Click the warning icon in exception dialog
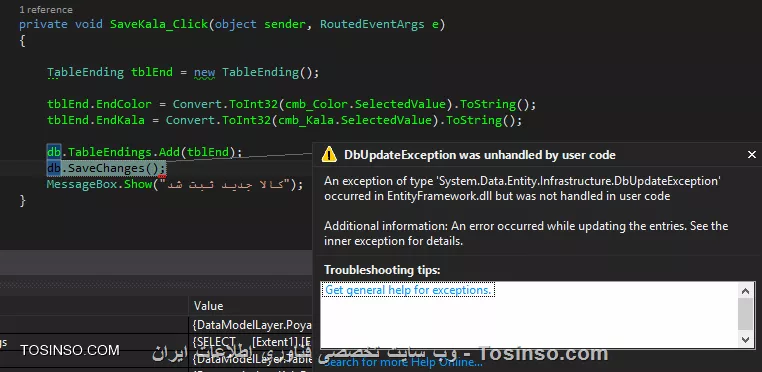Image resolution: width=762 pixels, height=372 pixels. tap(329, 154)
